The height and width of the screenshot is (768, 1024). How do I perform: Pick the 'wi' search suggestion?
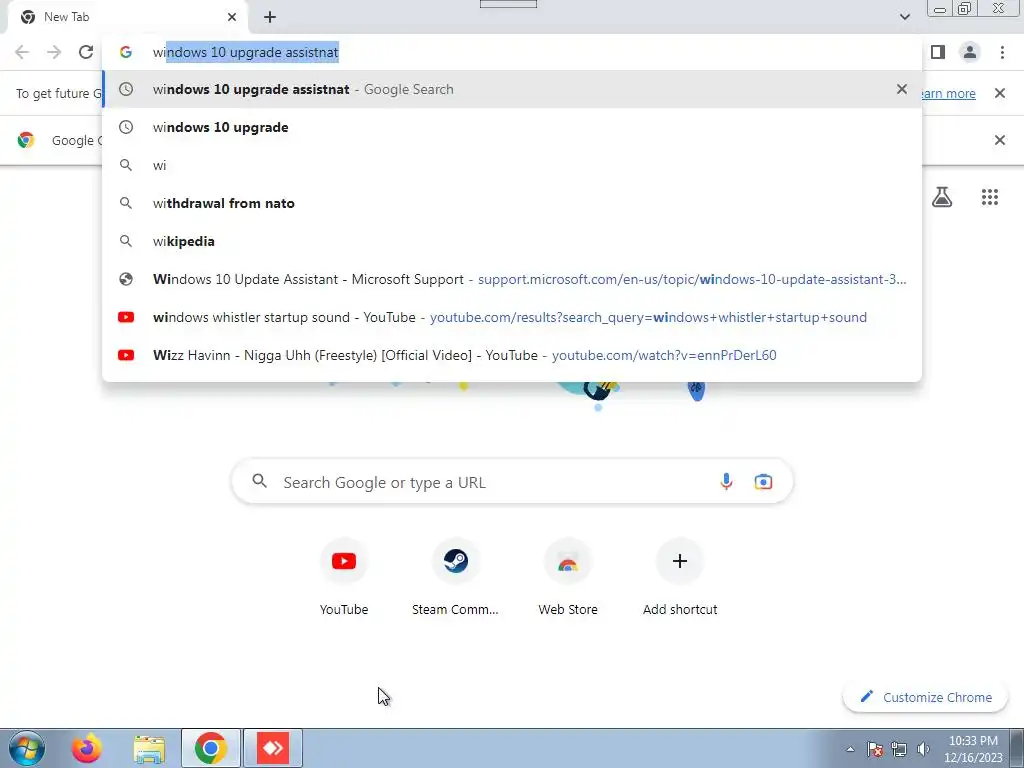point(512,165)
